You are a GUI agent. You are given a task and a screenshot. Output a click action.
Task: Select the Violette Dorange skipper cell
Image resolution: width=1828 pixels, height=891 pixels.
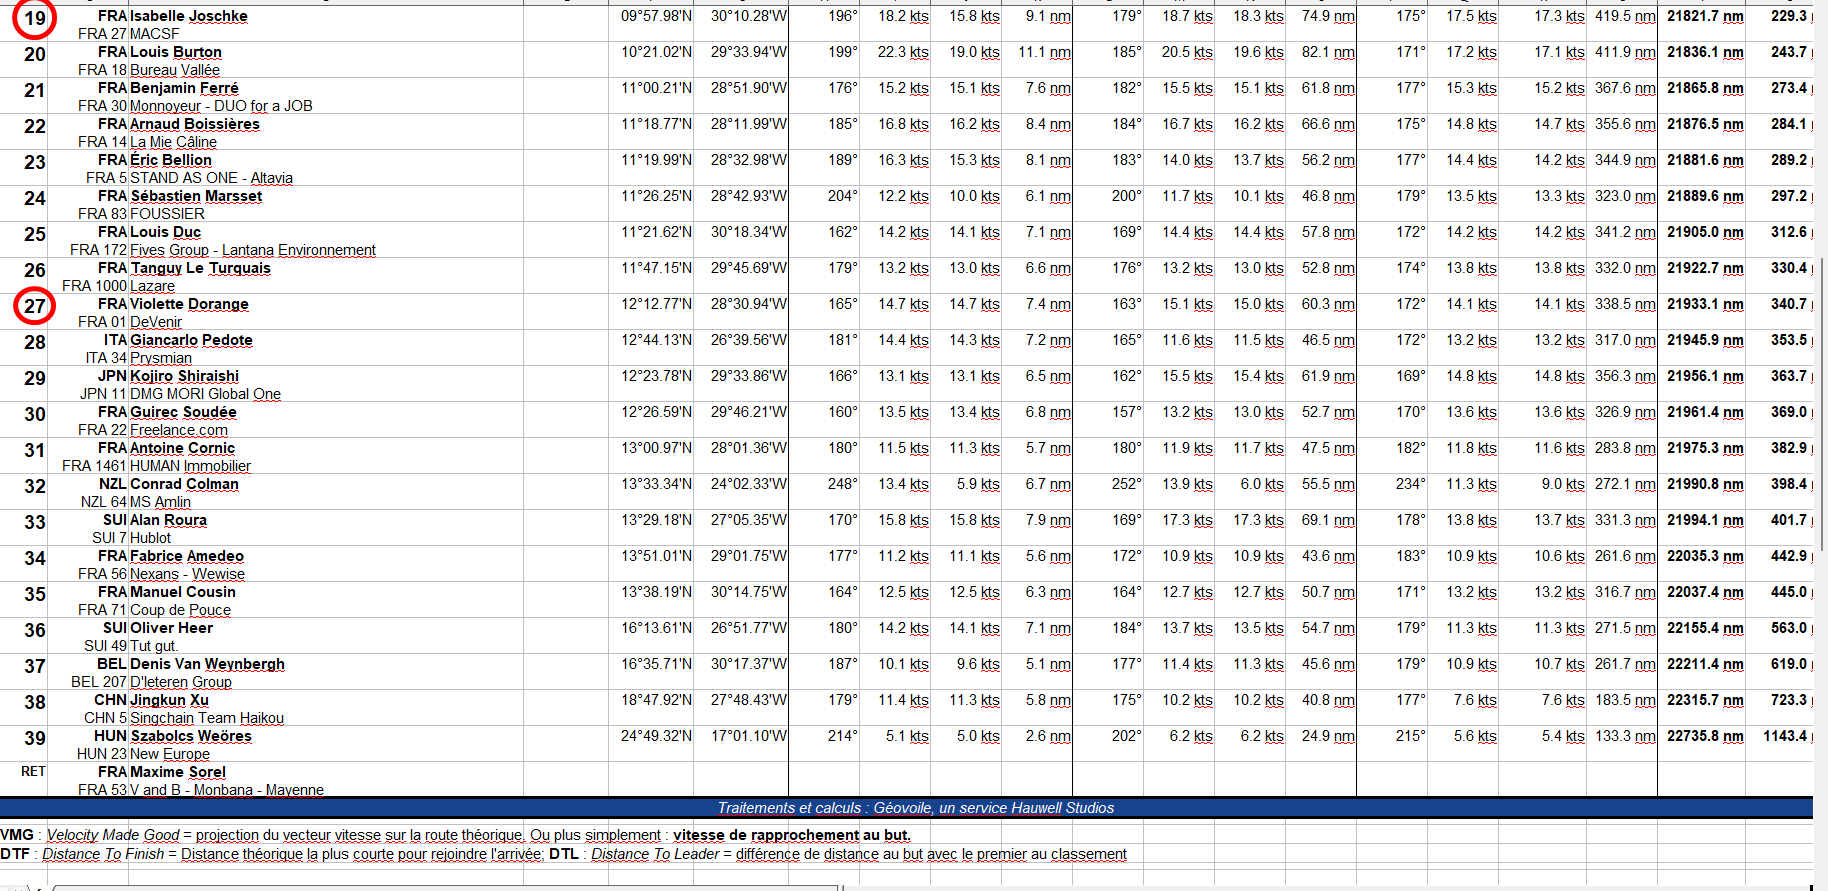coord(189,304)
